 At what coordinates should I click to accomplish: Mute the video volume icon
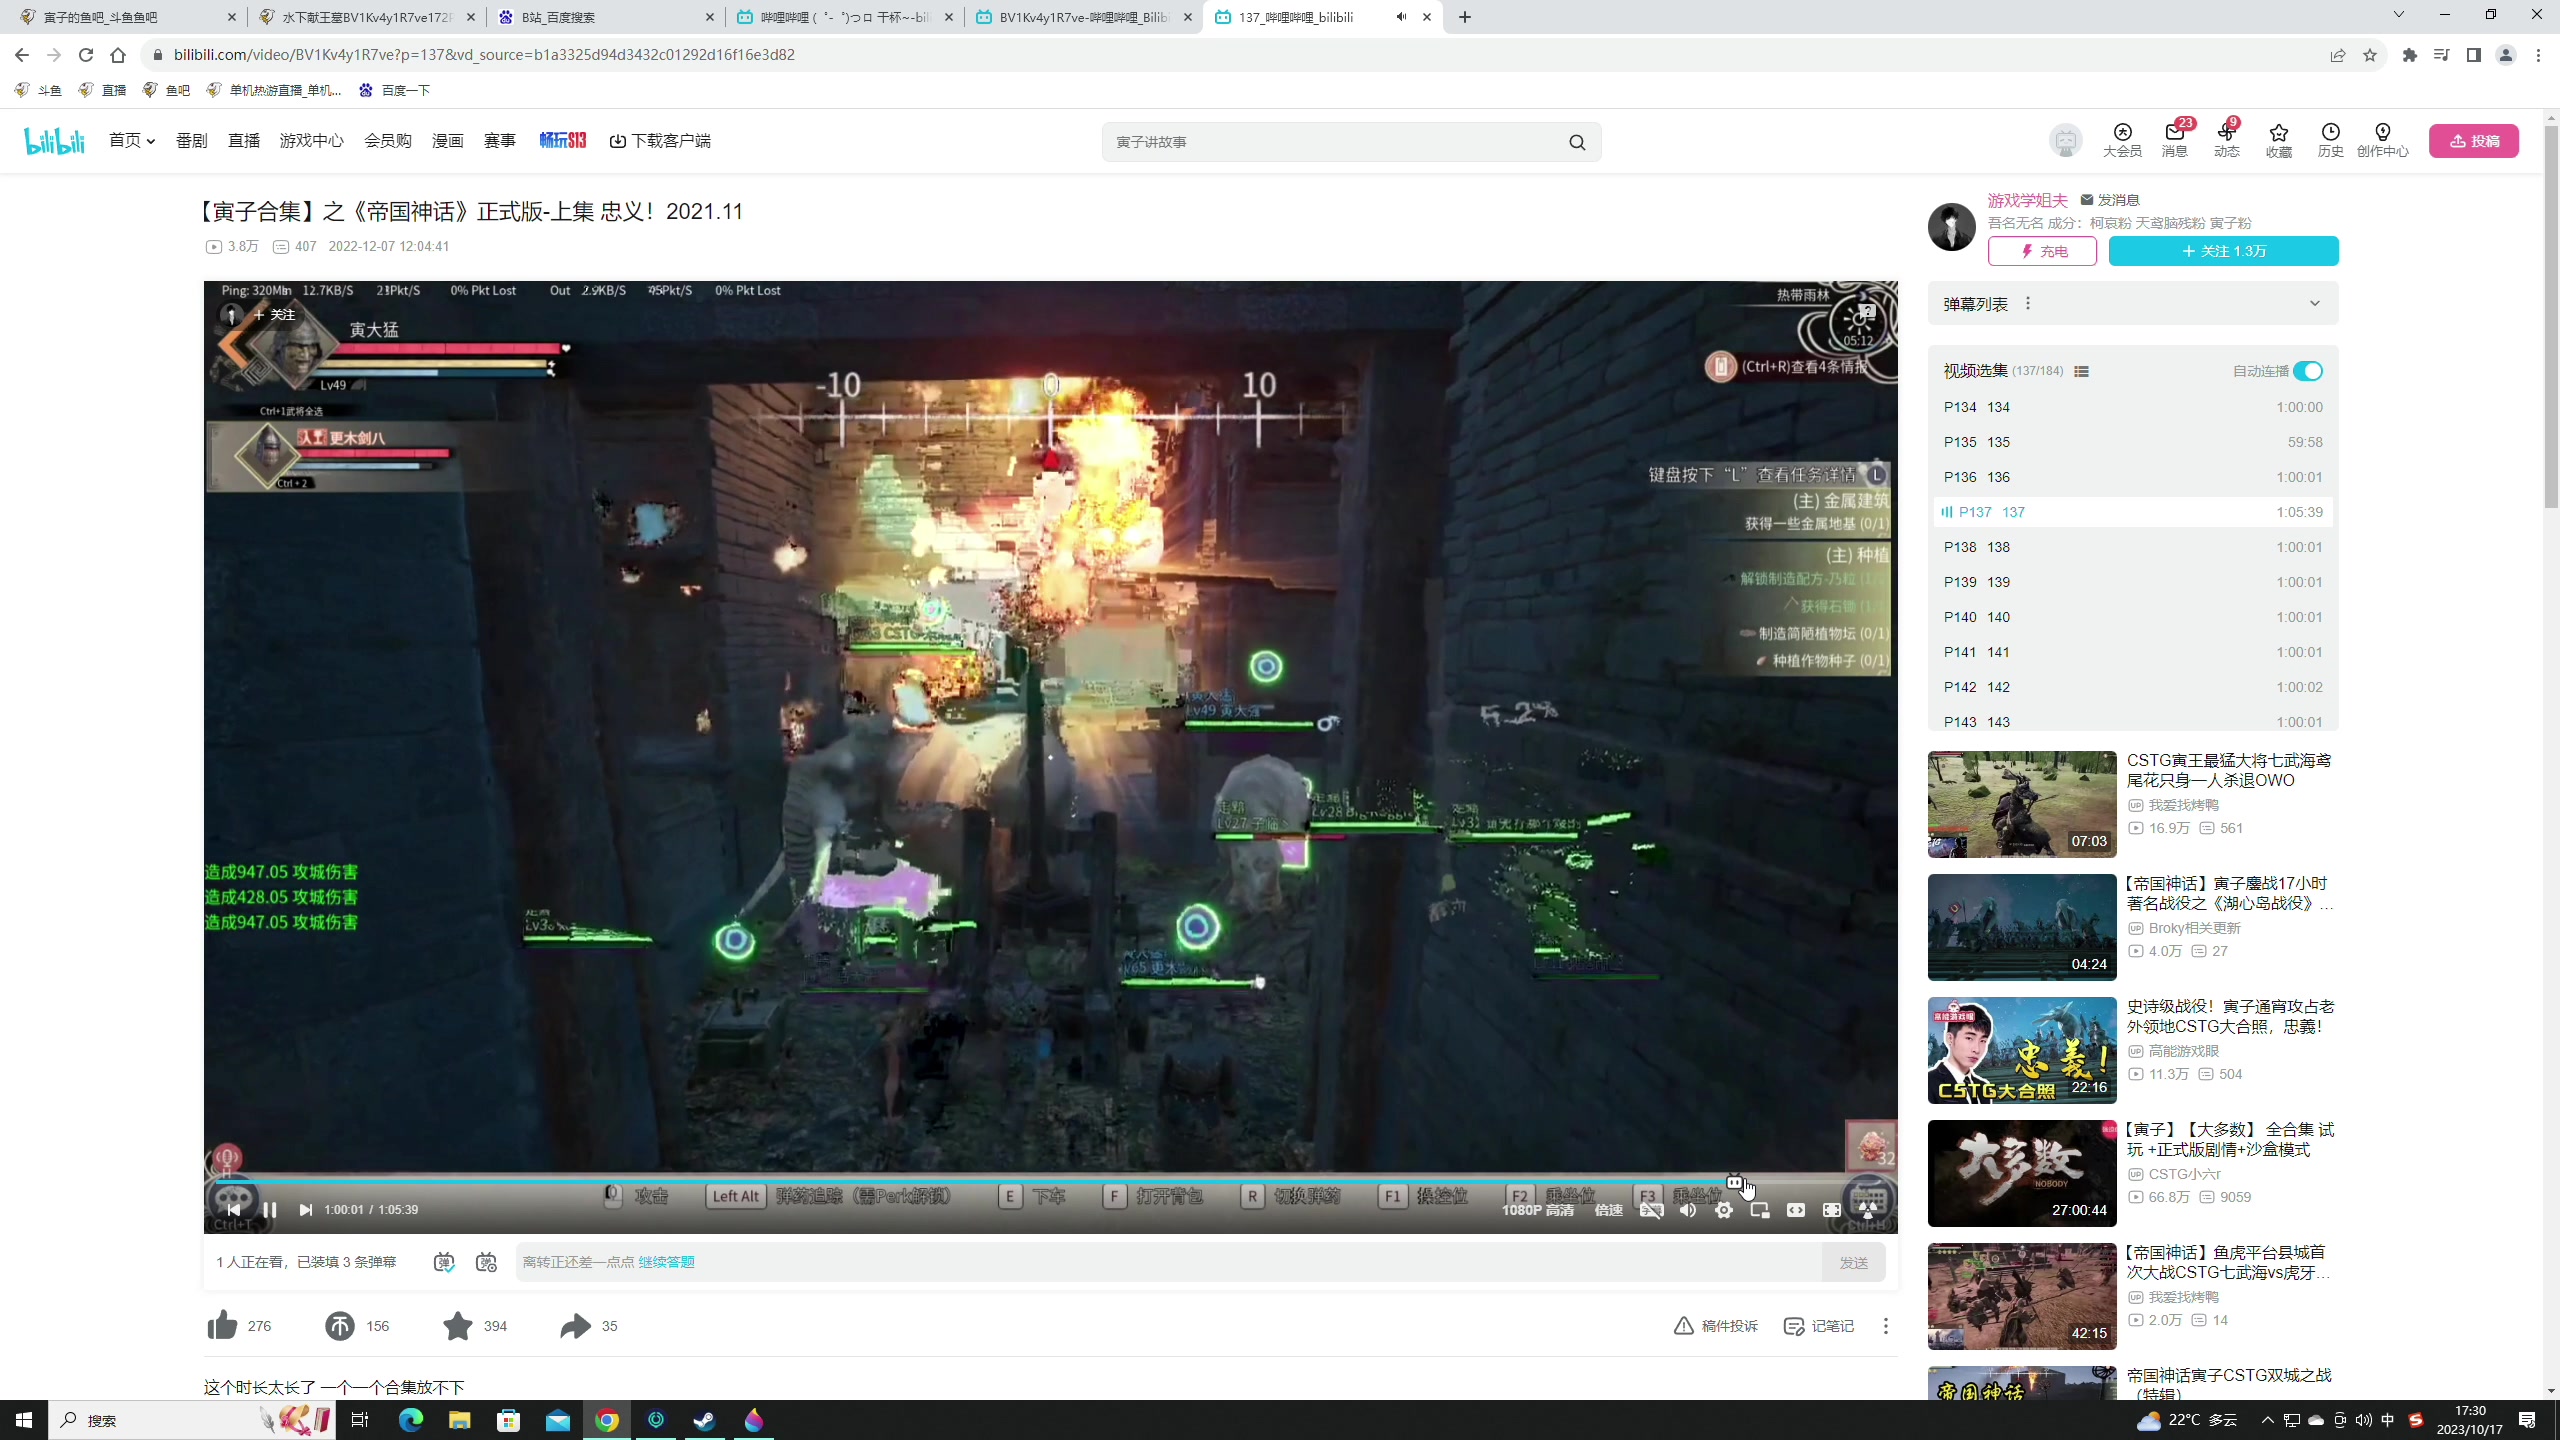click(x=1688, y=1210)
